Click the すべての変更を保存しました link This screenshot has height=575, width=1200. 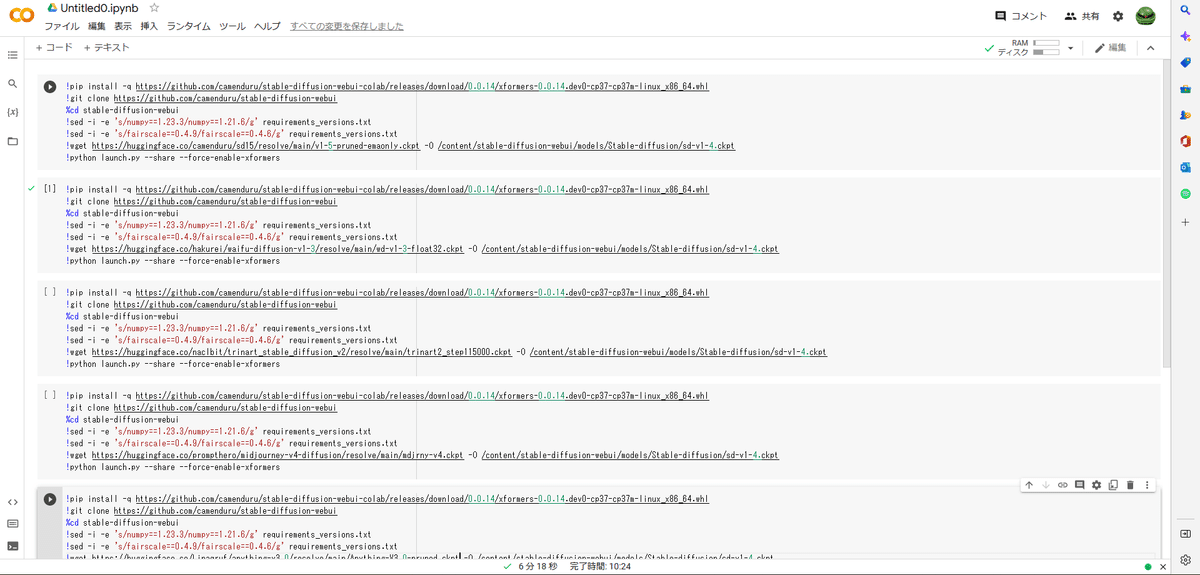(x=347, y=26)
